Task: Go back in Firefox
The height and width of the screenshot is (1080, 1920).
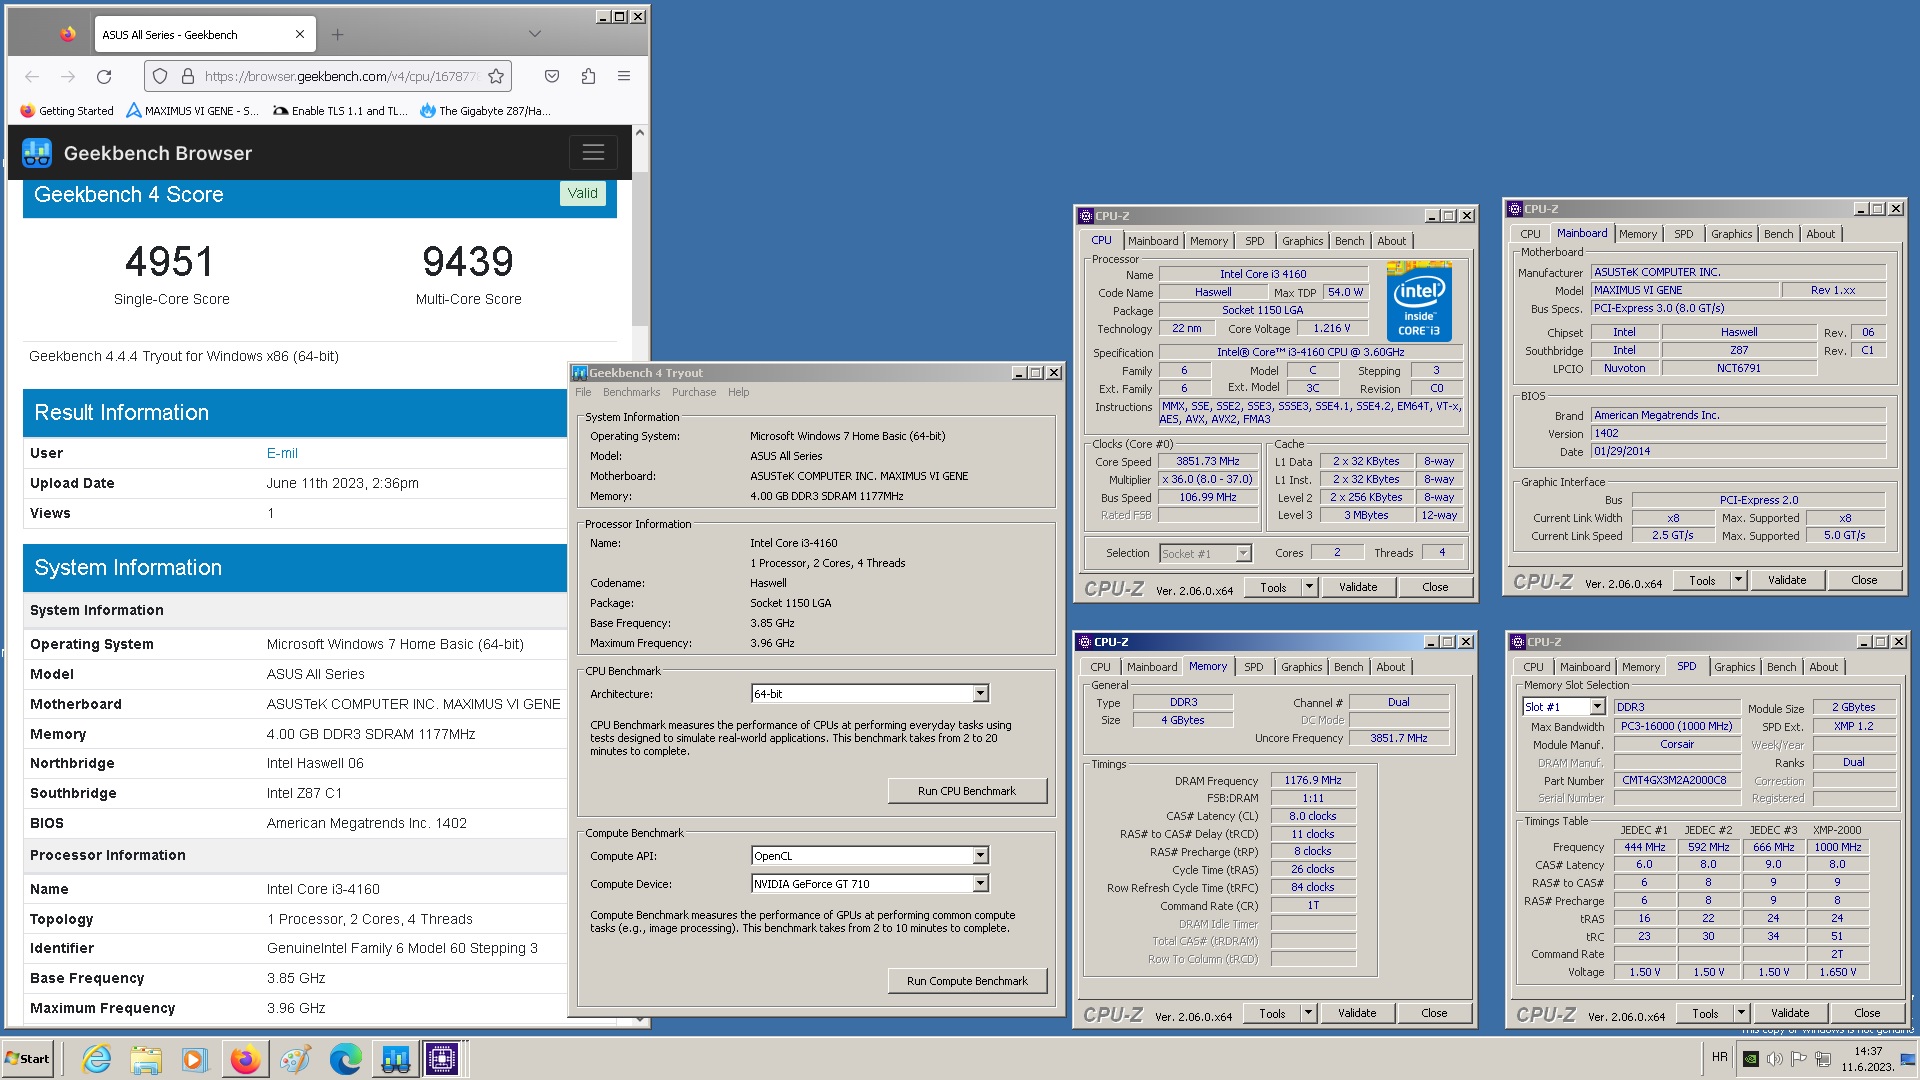Action: pyautogui.click(x=32, y=76)
